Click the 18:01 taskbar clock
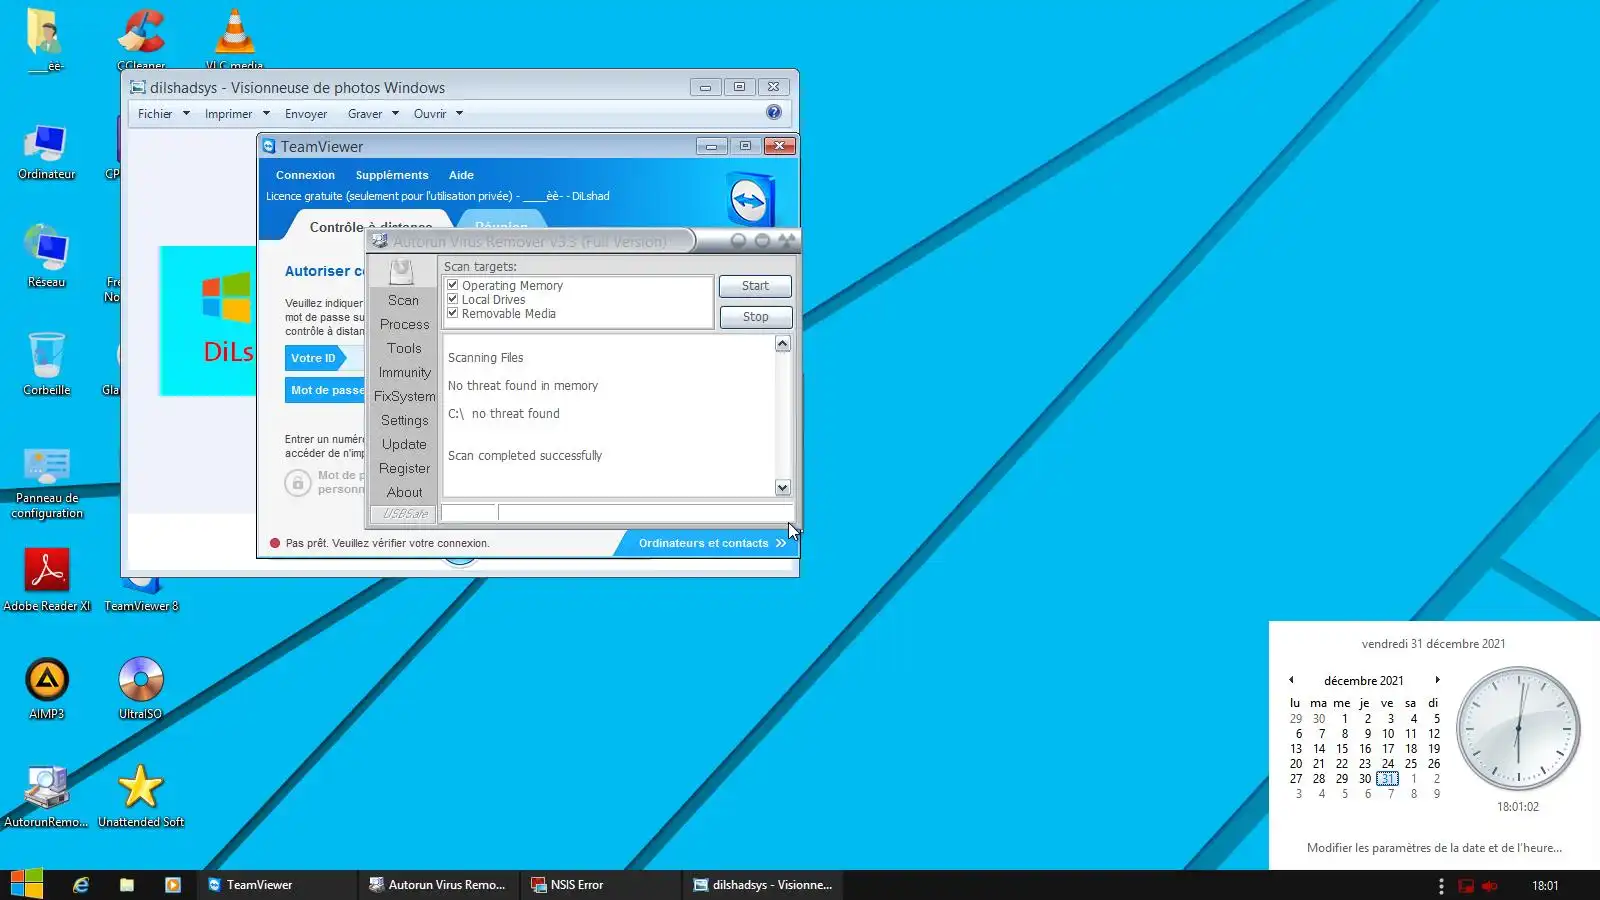 click(1545, 886)
